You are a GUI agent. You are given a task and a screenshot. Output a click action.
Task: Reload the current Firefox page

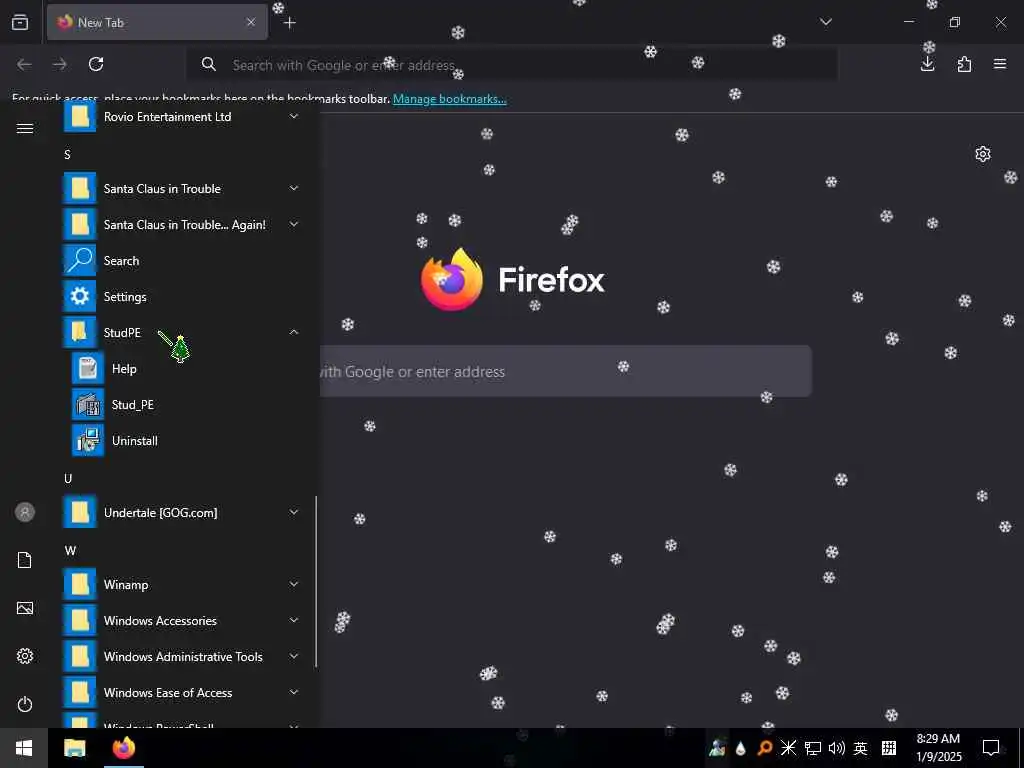click(96, 64)
